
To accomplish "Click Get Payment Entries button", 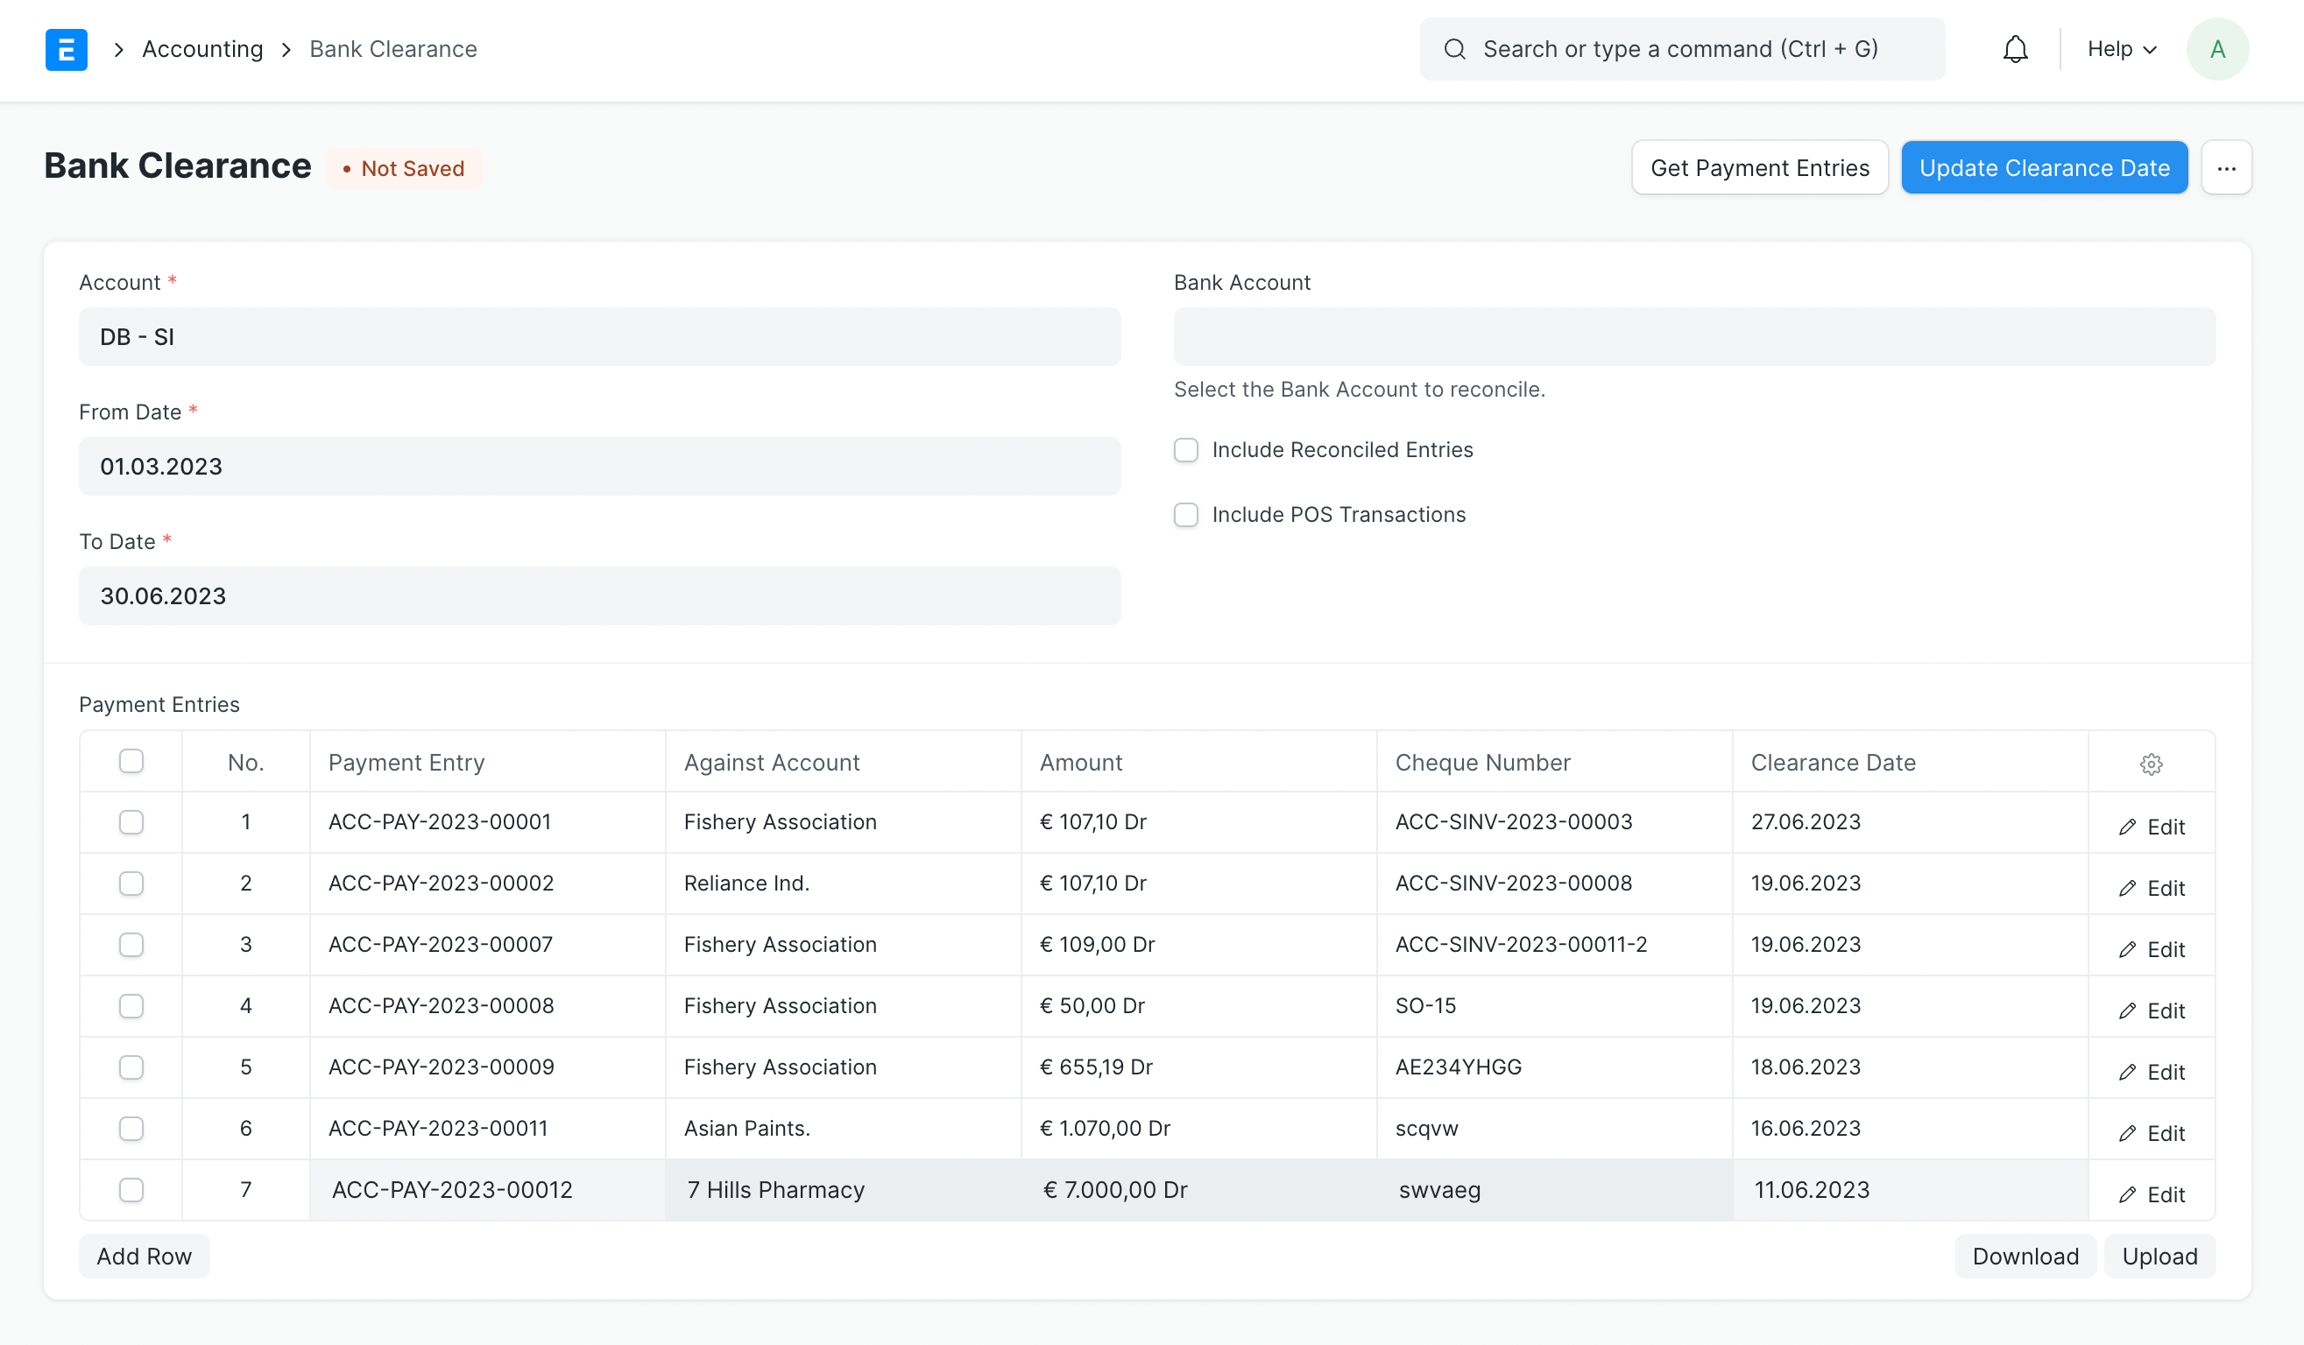I will click(x=1759, y=168).
